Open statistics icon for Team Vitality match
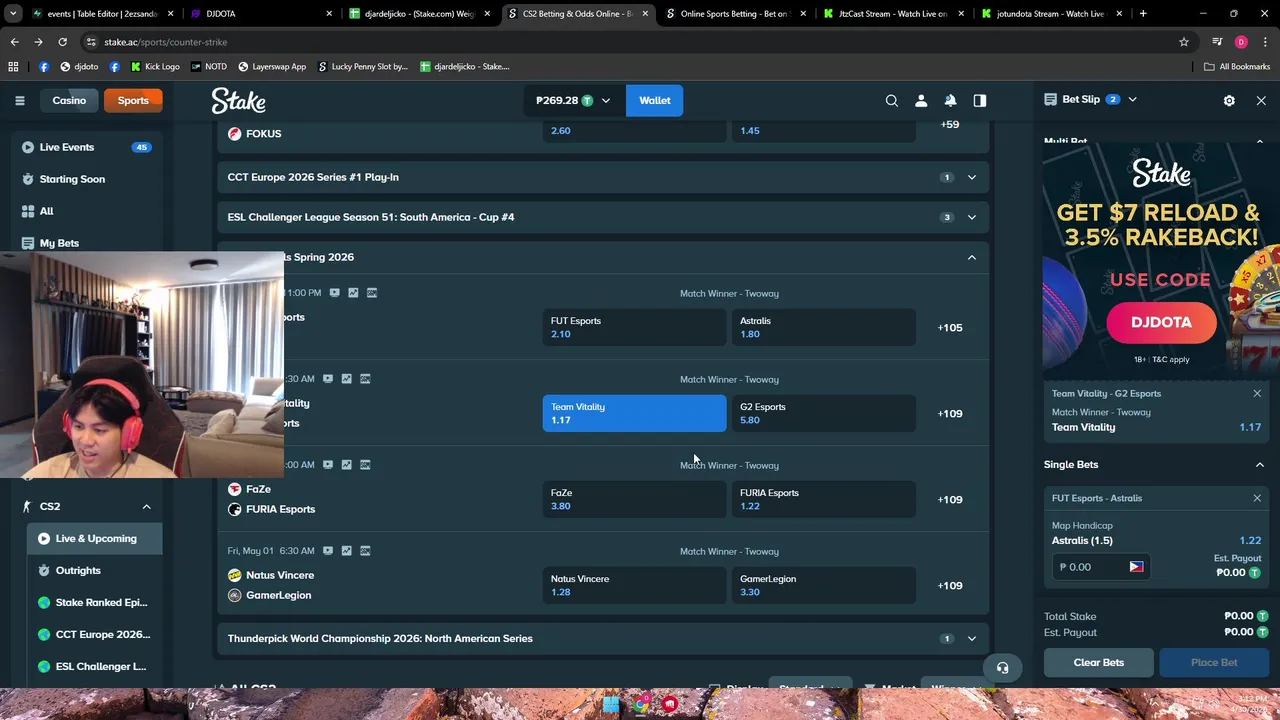 346,379
